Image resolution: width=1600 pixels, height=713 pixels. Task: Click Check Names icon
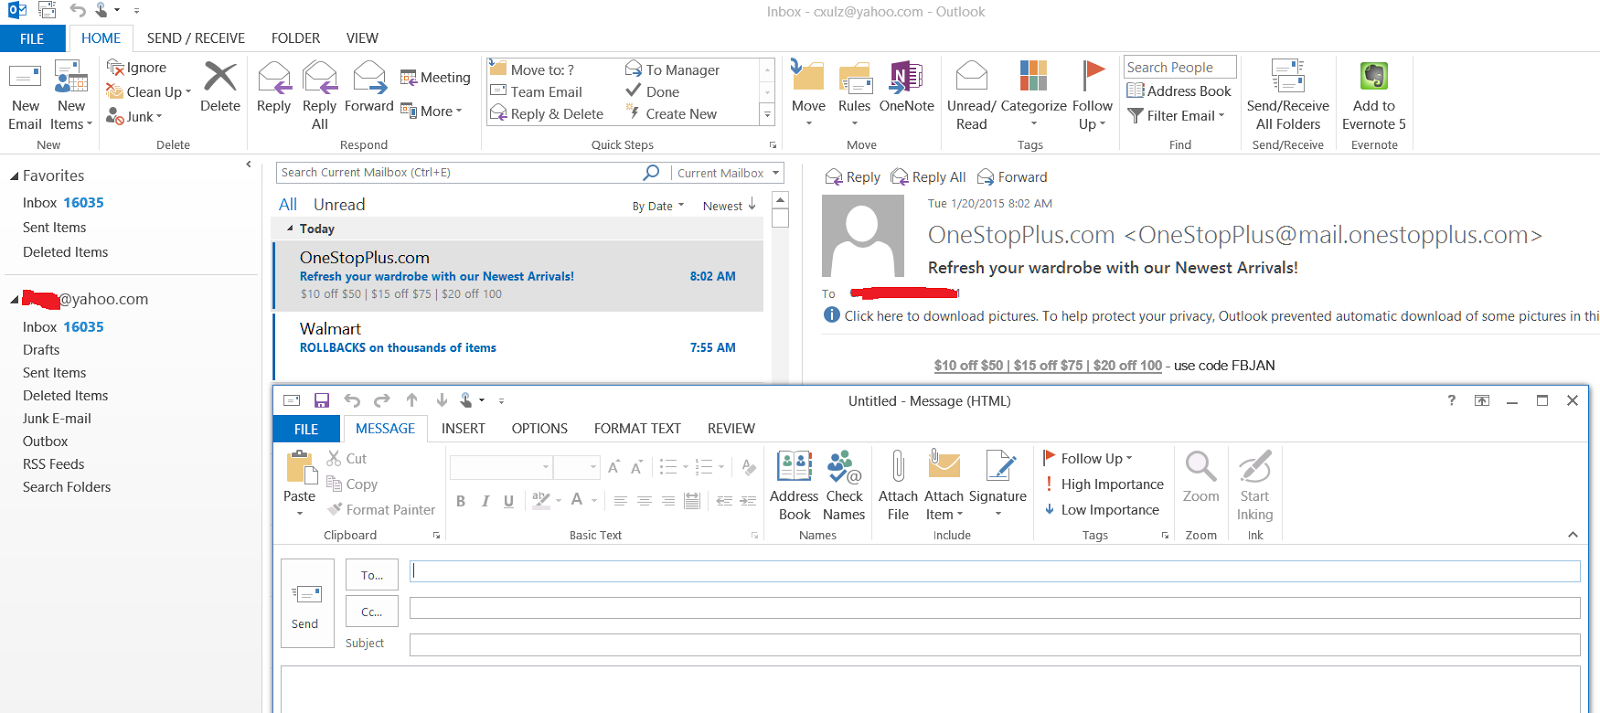844,485
